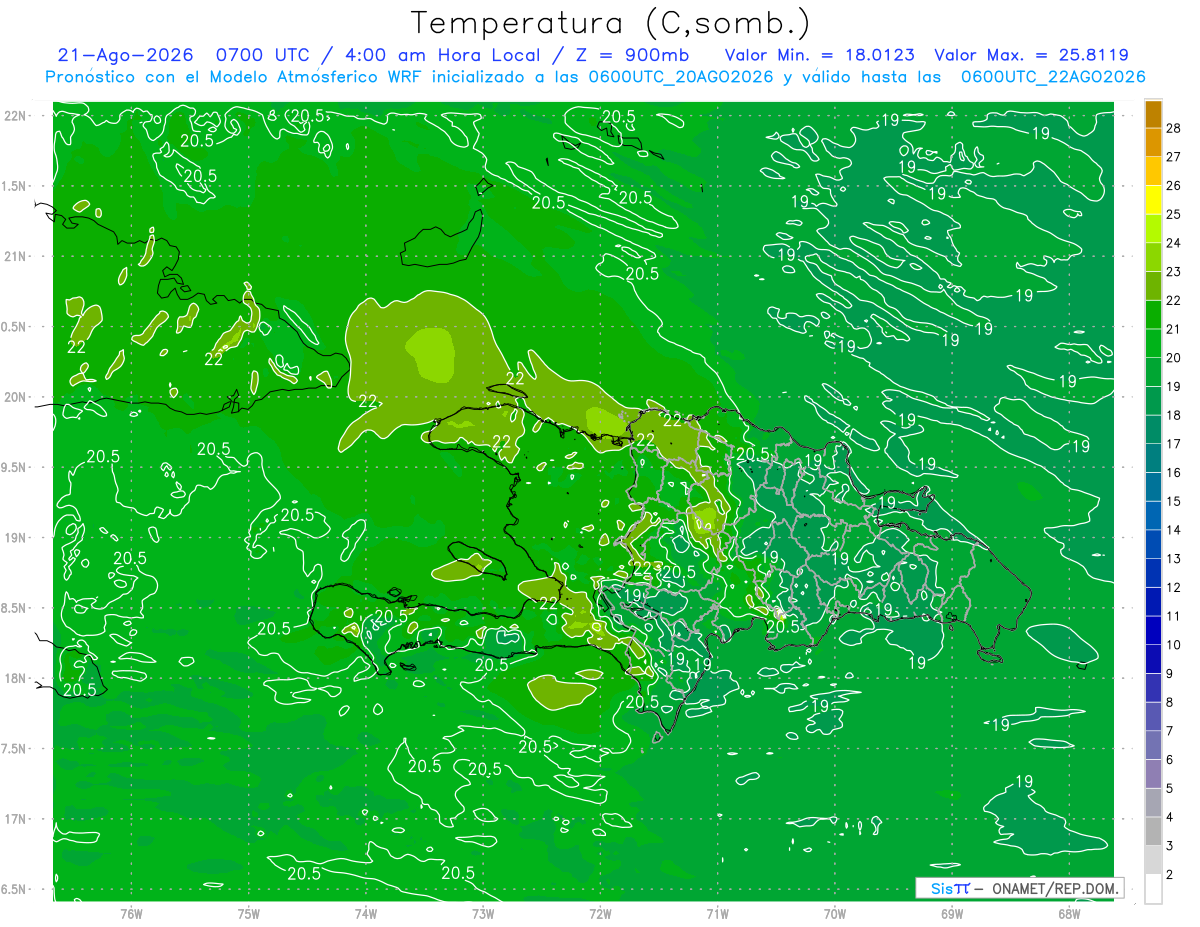This screenshot has height=927, width=1200.
Task: Click 'Valor Min. = 18.0123' value
Action: (820, 55)
